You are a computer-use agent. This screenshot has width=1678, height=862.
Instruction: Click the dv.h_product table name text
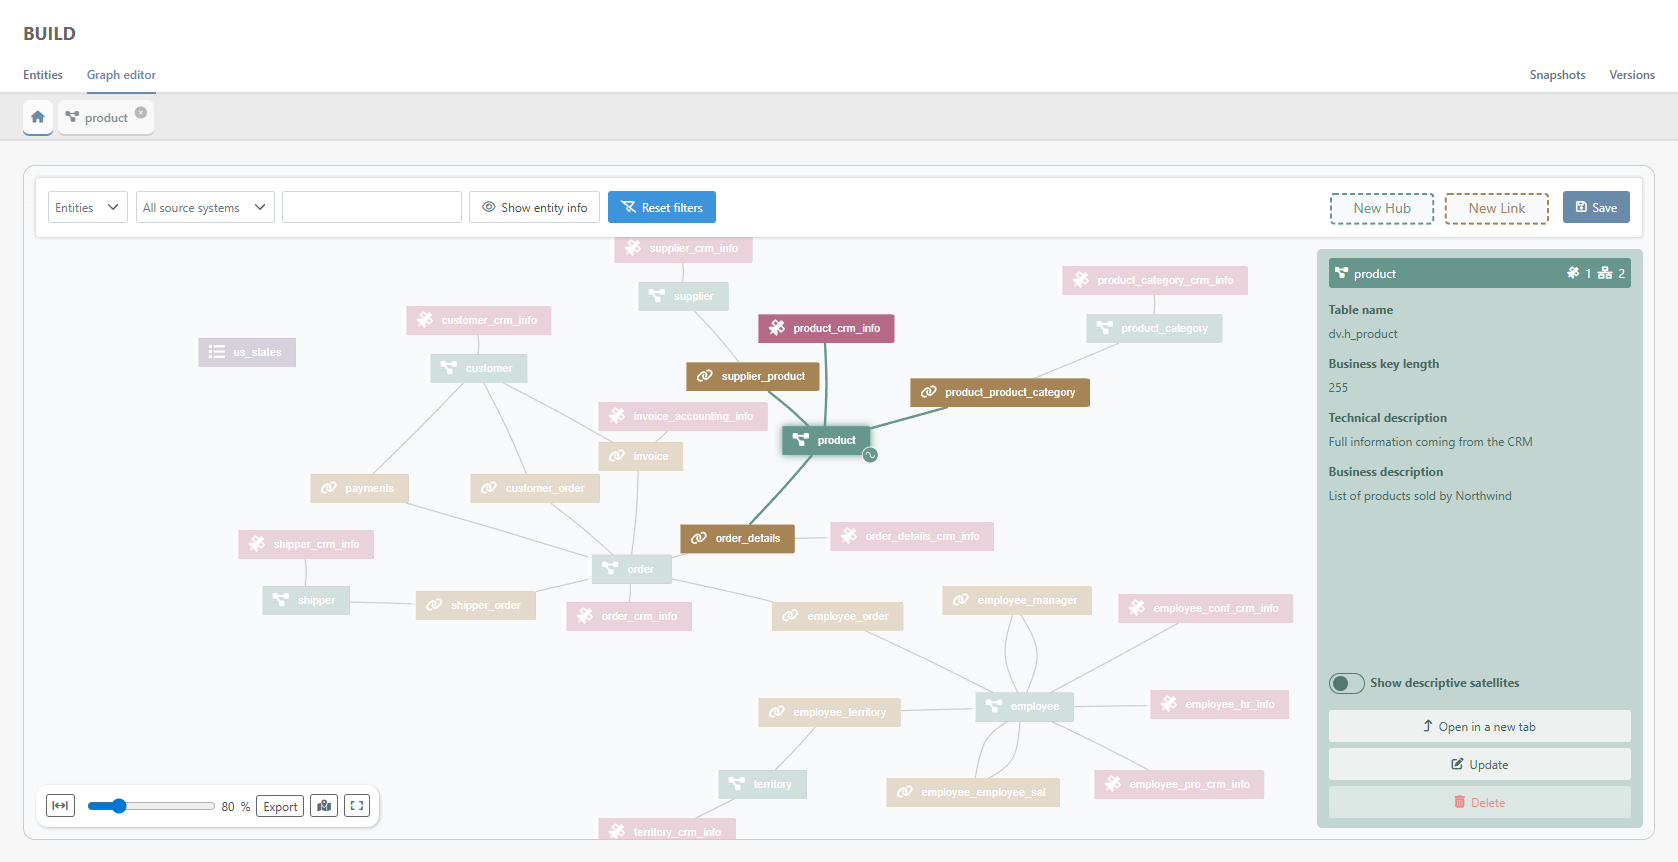[x=1363, y=334]
